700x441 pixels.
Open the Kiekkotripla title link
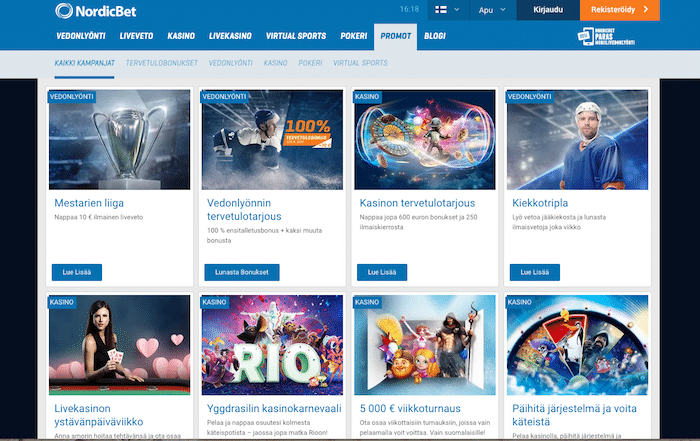(540, 203)
